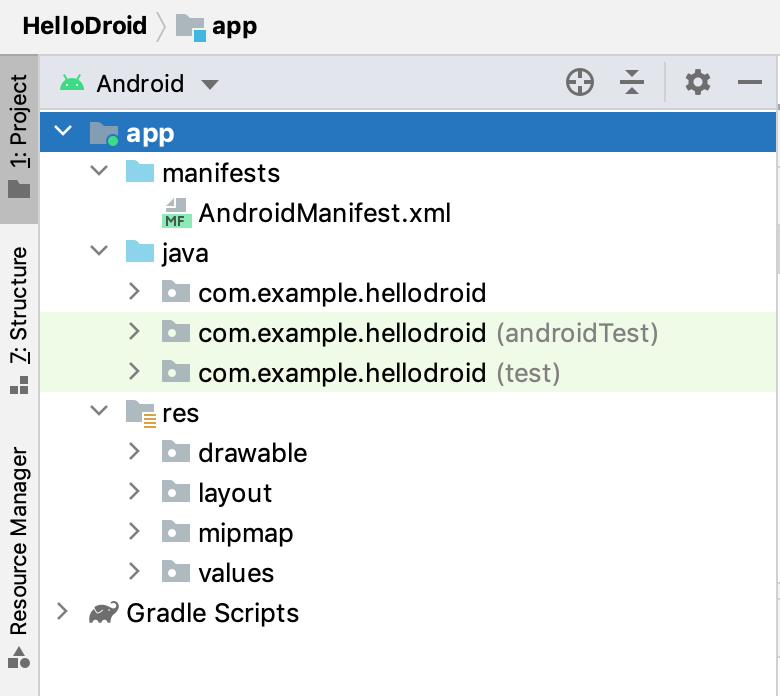Click the Android robot icon in the view selector
780x696 pixels.
click(72, 83)
